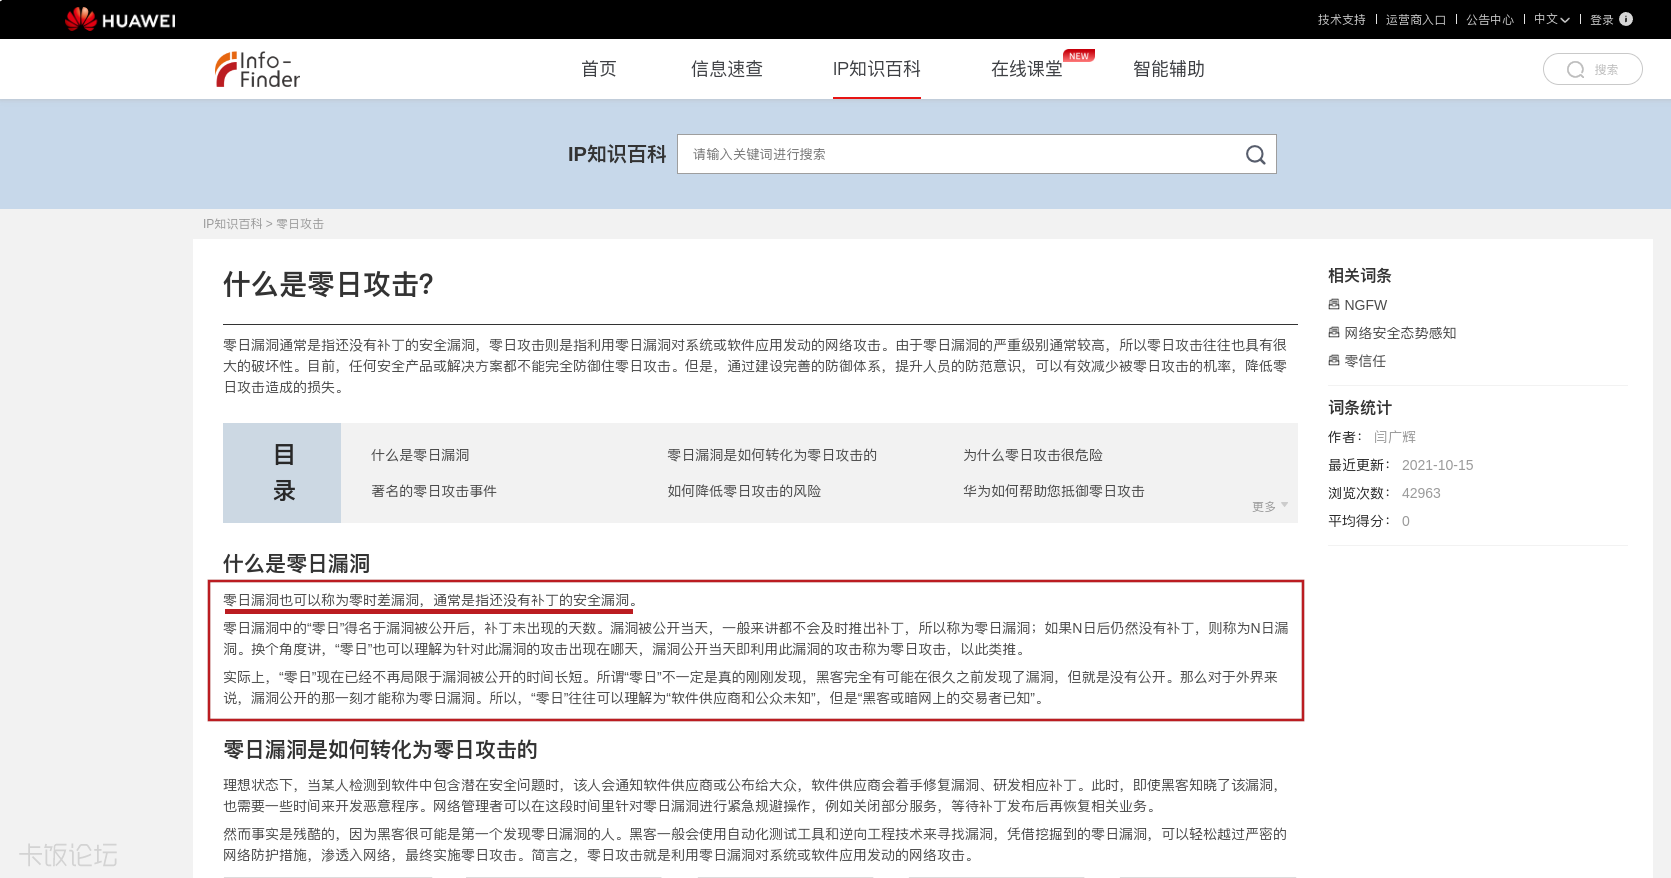Click the icon beside 零信任

[1334, 360]
